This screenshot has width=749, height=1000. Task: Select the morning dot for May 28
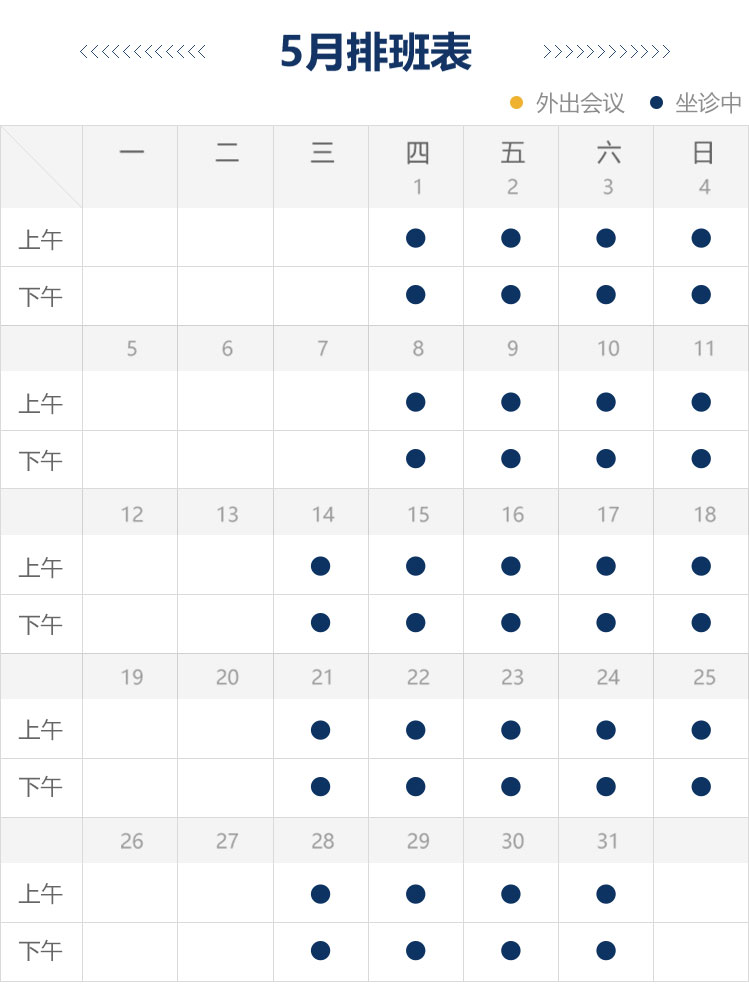coord(320,894)
